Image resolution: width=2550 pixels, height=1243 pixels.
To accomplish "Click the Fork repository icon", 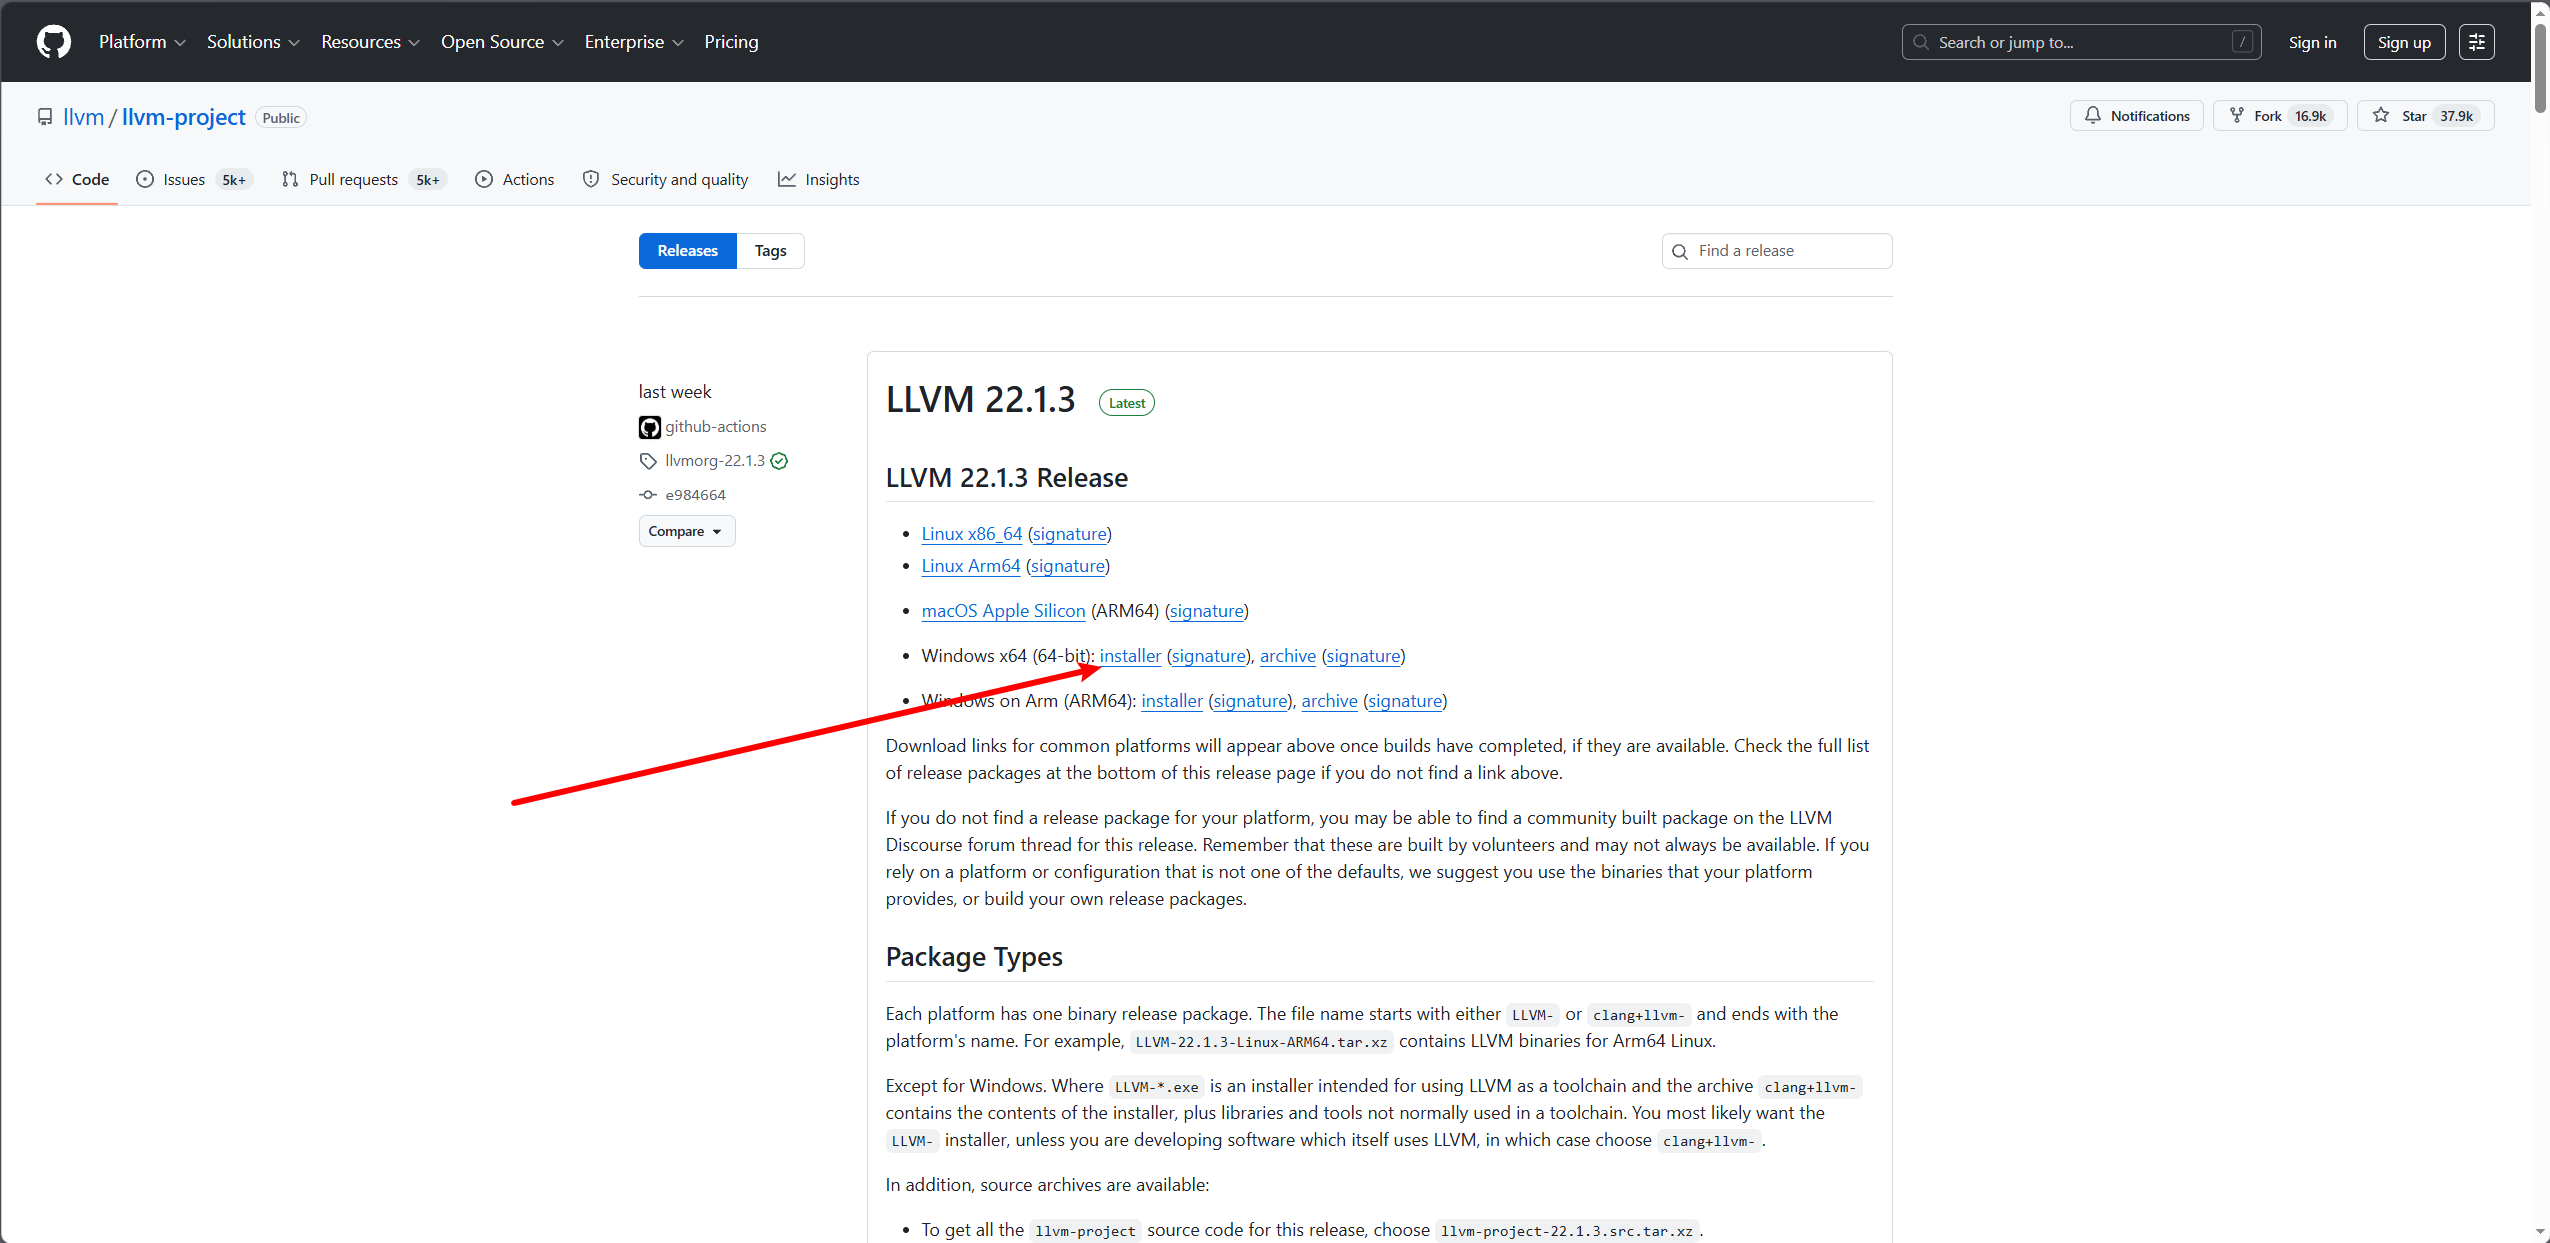I will 2237,116.
